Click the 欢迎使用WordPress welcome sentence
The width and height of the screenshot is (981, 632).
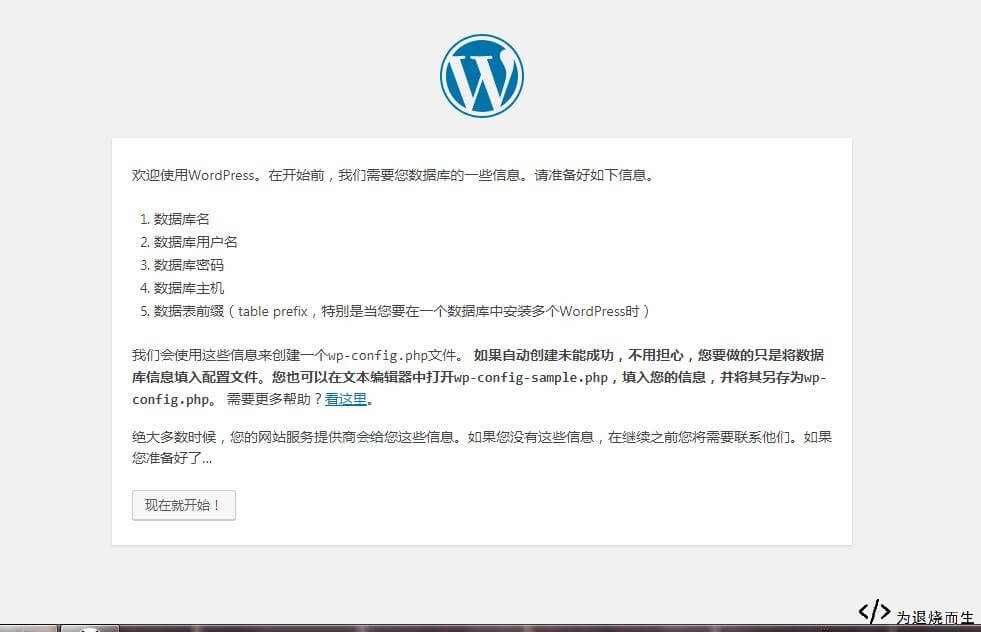(x=394, y=175)
